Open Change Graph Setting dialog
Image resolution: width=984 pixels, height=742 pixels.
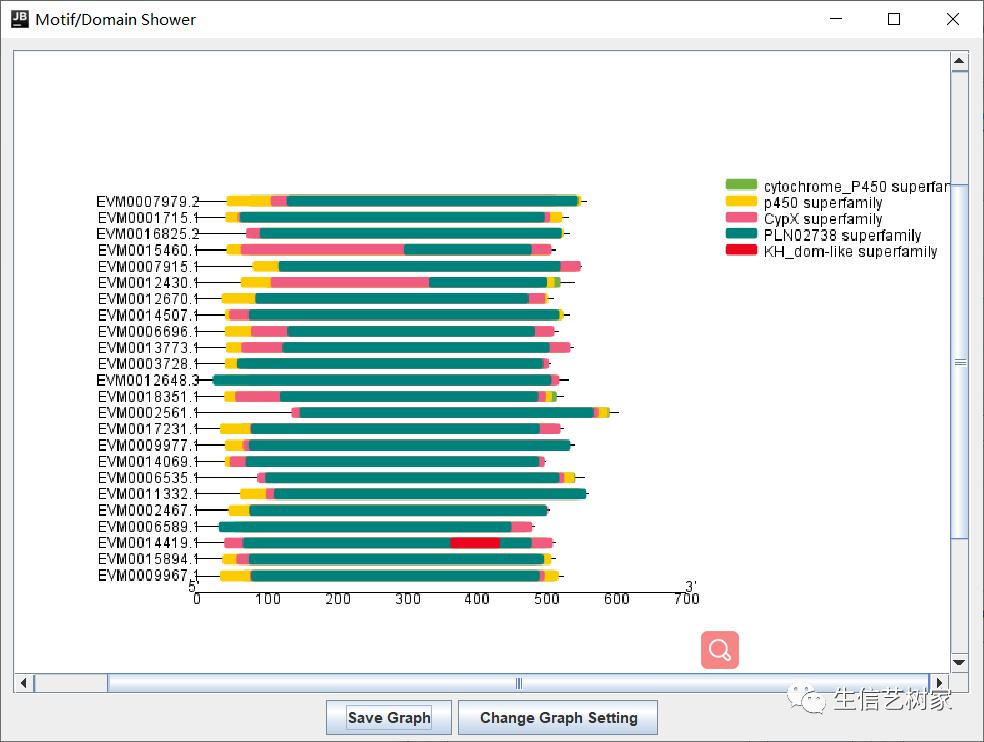pos(558,717)
